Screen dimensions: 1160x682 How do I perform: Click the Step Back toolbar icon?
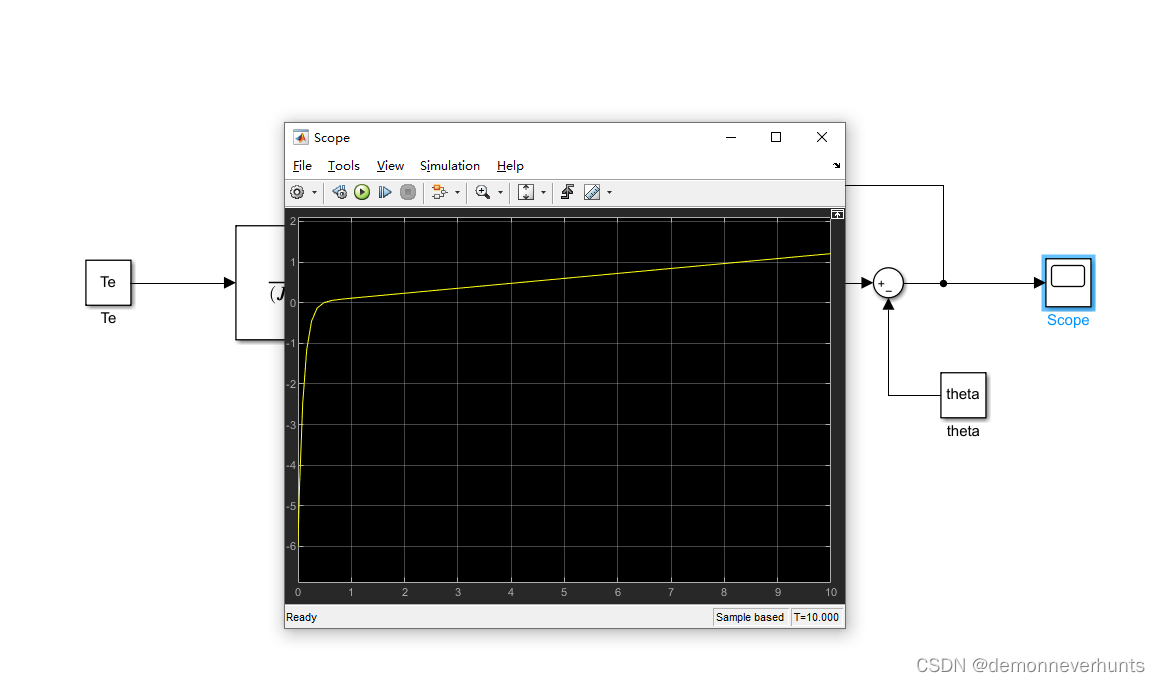pos(340,192)
